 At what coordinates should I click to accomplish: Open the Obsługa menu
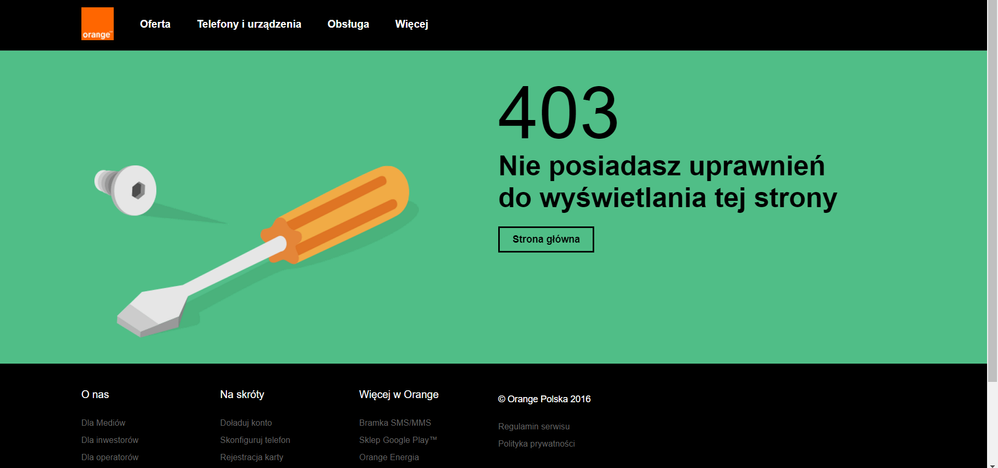(348, 24)
